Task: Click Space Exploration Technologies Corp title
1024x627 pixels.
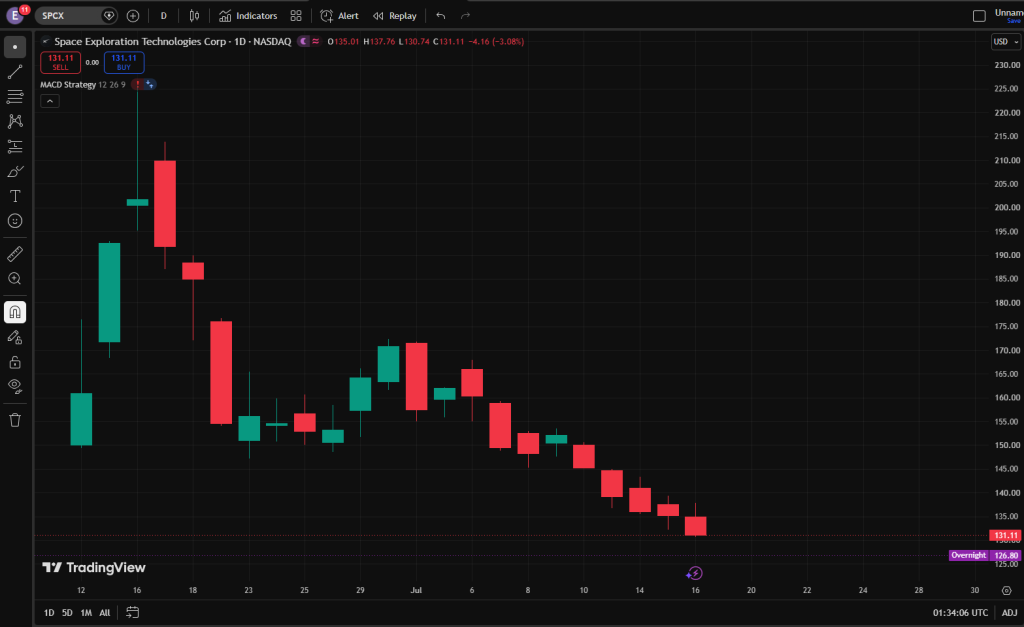Action: [x=140, y=41]
